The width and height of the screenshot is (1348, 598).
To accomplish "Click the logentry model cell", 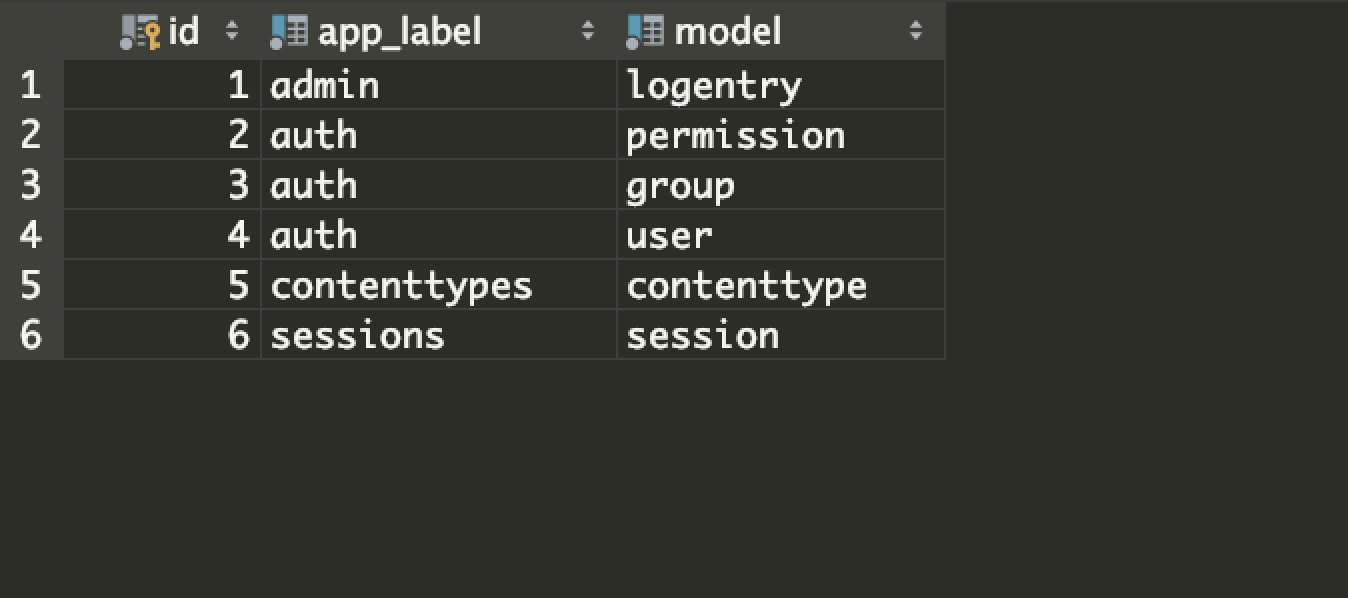I will 781,85.
